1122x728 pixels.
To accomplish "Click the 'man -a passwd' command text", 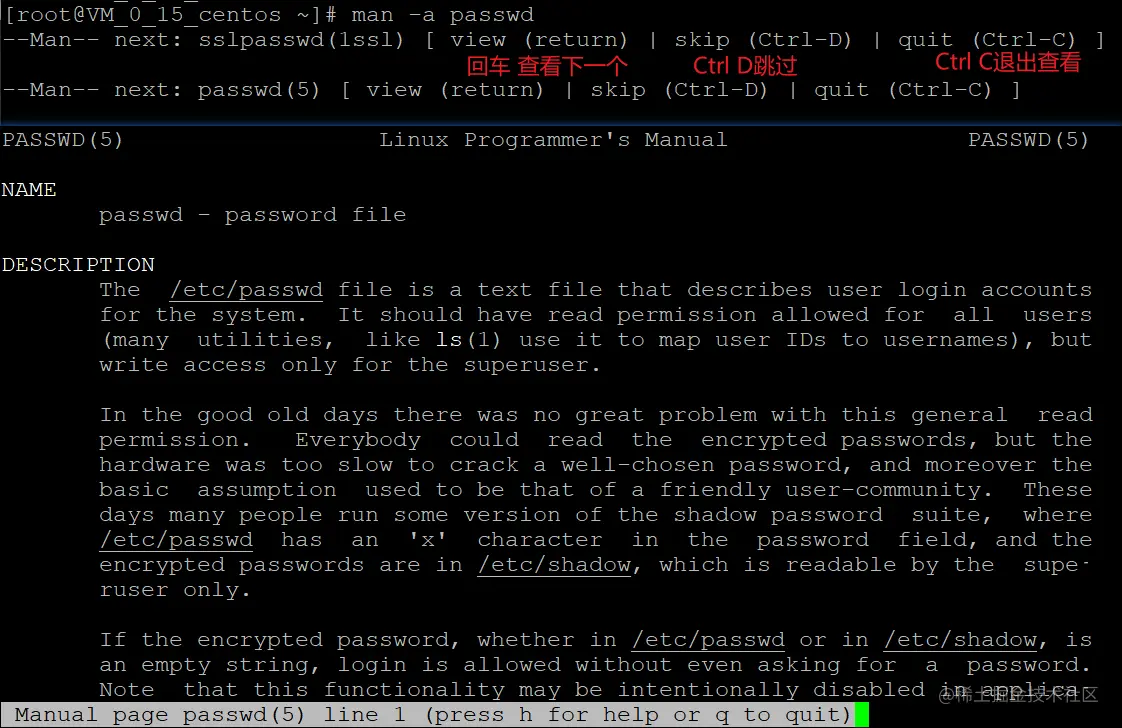I will [442, 14].
